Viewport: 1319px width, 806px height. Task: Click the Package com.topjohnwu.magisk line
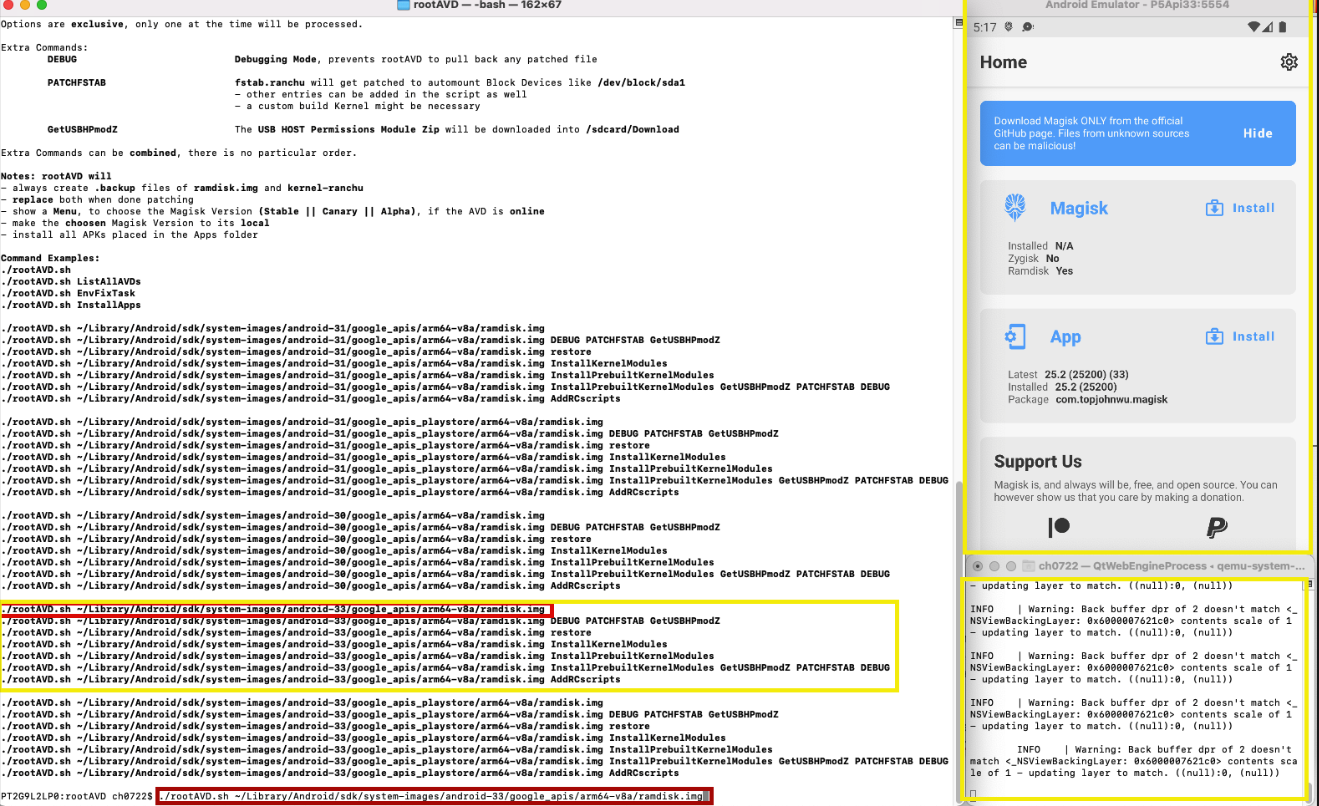click(1087, 399)
